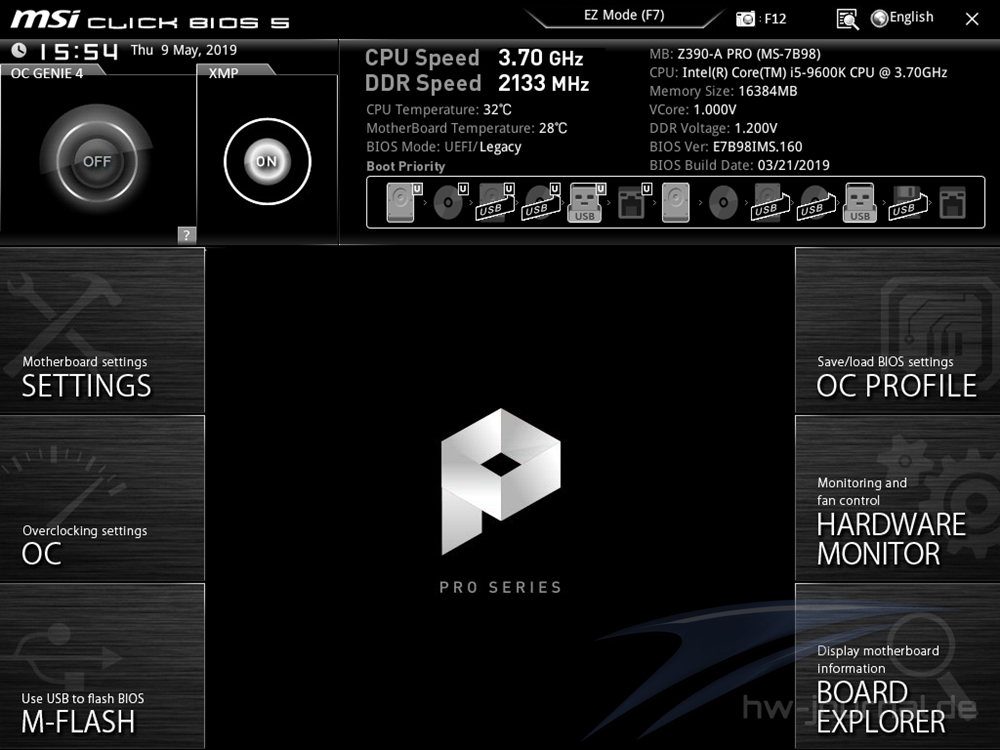Click the Intel Core i5-9600K CPU line
Screen dimensions: 1000x750
(798, 73)
